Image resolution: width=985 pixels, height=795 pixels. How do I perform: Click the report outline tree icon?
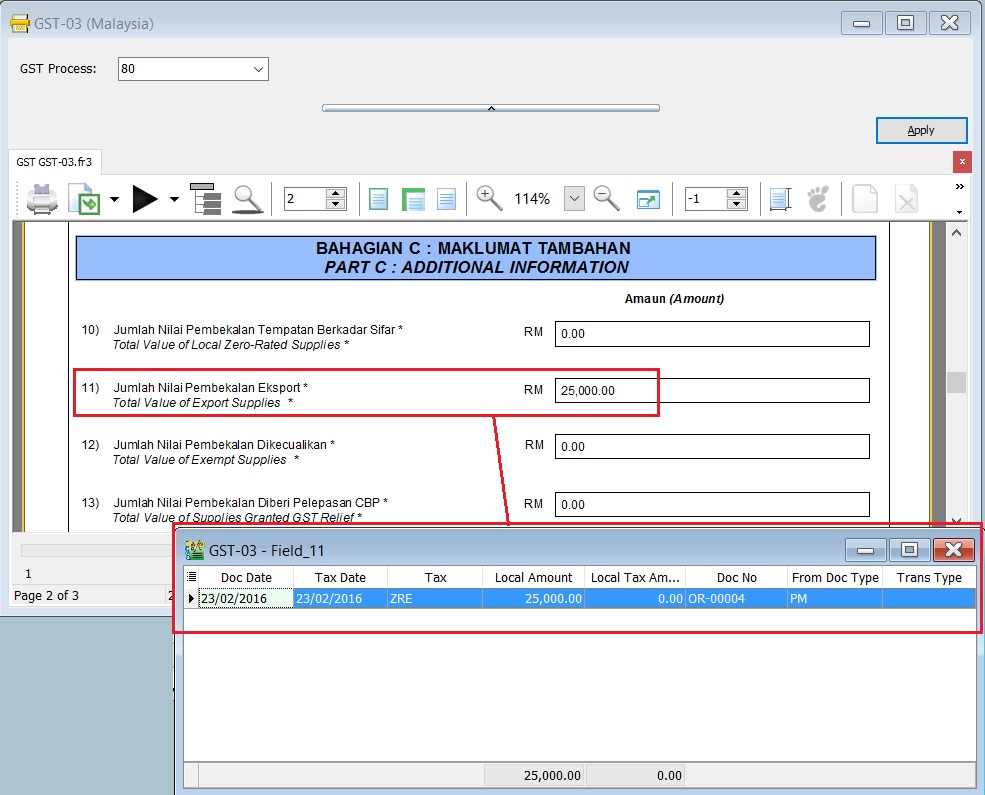click(x=204, y=199)
